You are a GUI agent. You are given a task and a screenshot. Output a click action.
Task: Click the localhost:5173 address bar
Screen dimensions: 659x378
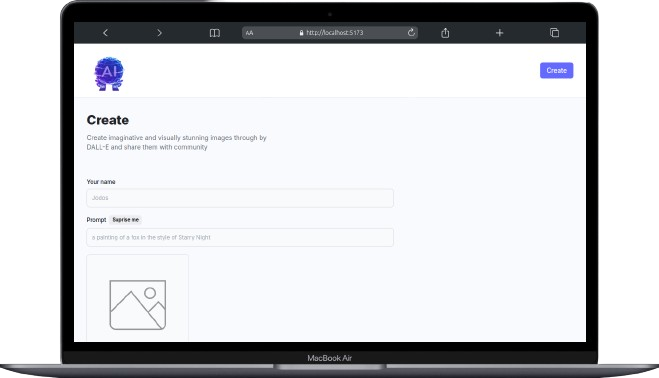[x=330, y=33]
